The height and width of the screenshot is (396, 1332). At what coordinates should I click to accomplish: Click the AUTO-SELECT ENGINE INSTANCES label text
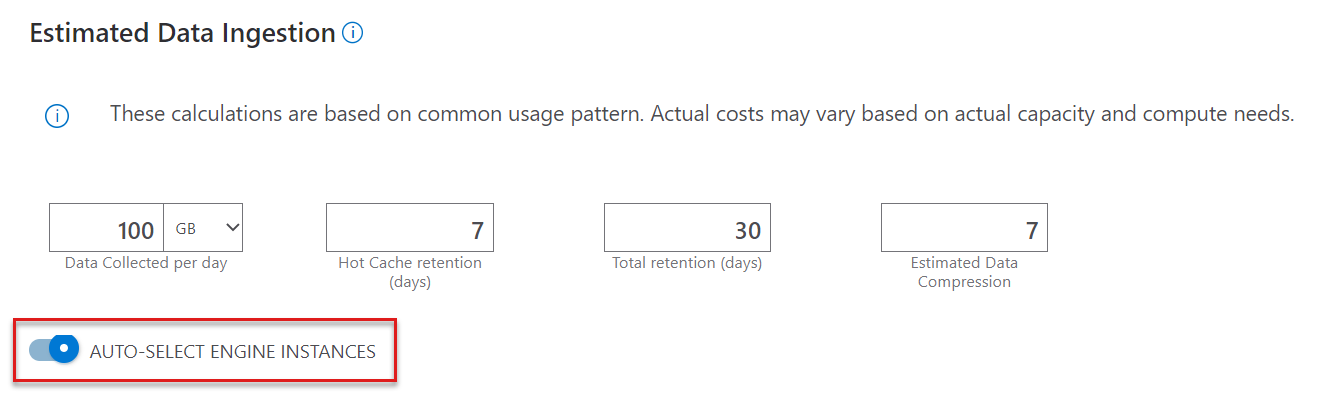[x=233, y=351]
